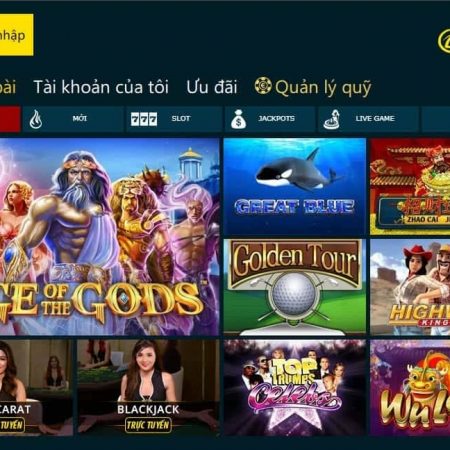Open the MỚI games tab

click(73, 119)
